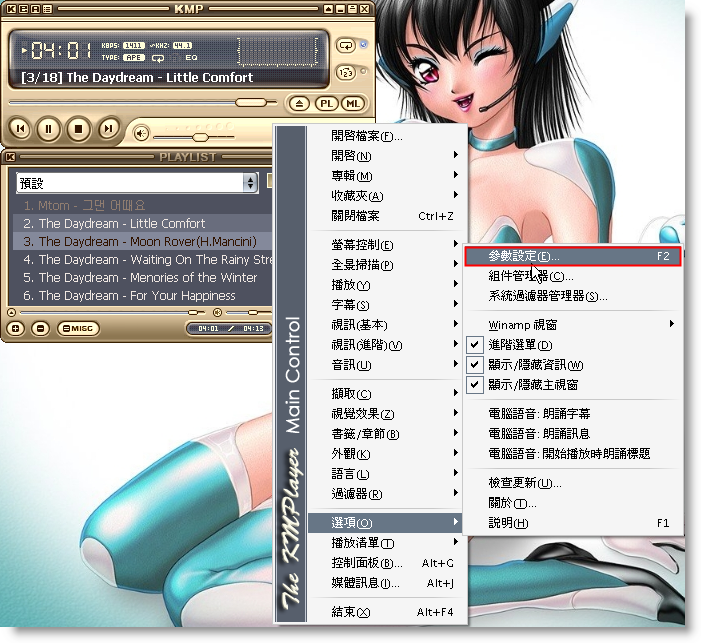Click the K icon in the PLAYLIST title bar
701x643 pixels.
(x=11, y=157)
